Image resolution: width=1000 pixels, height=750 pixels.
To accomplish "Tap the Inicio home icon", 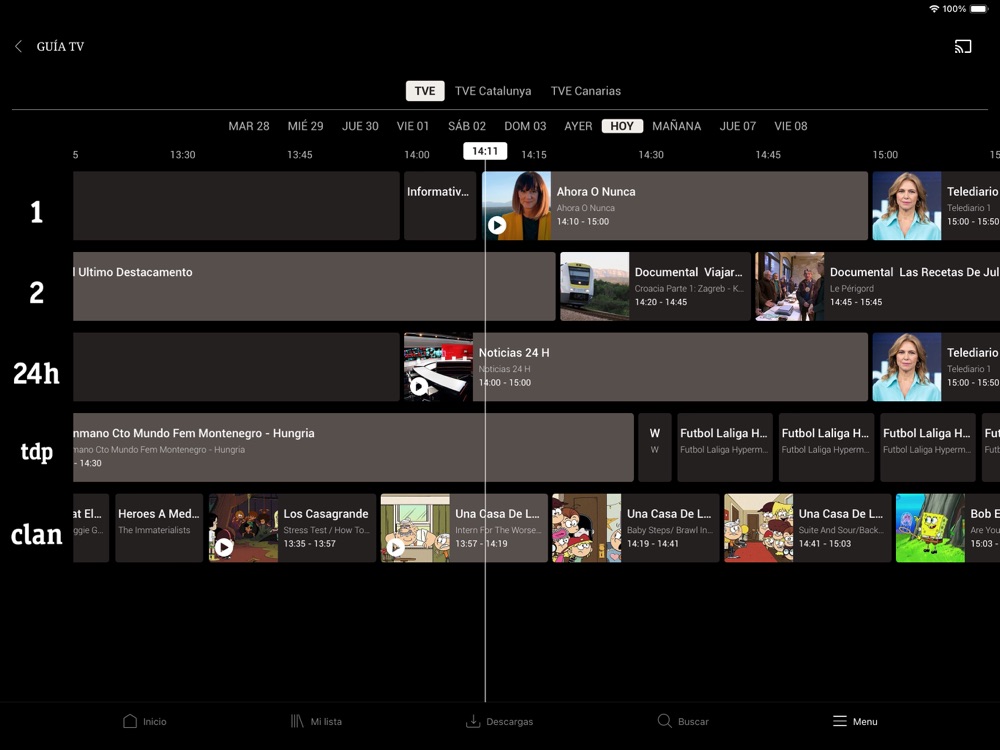I will click(130, 721).
